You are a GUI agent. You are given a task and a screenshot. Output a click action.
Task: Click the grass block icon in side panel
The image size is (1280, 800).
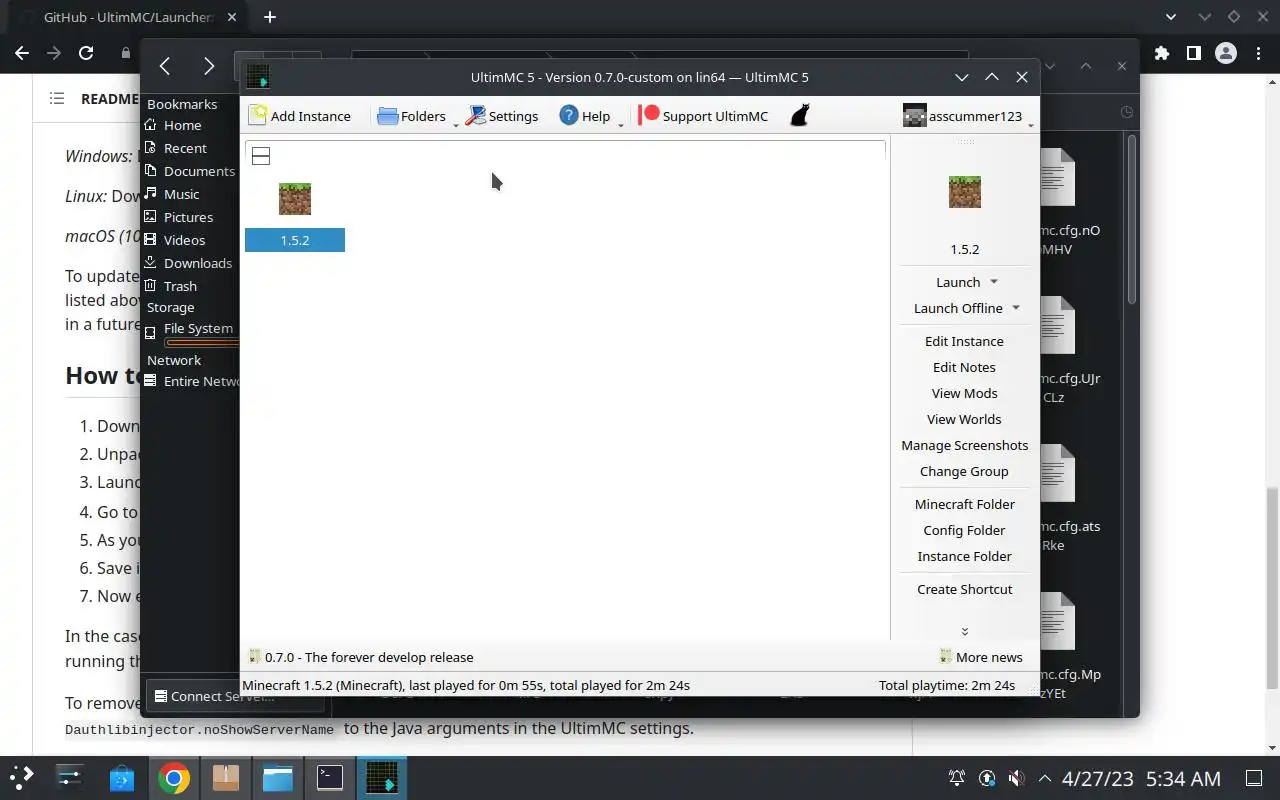(965, 192)
